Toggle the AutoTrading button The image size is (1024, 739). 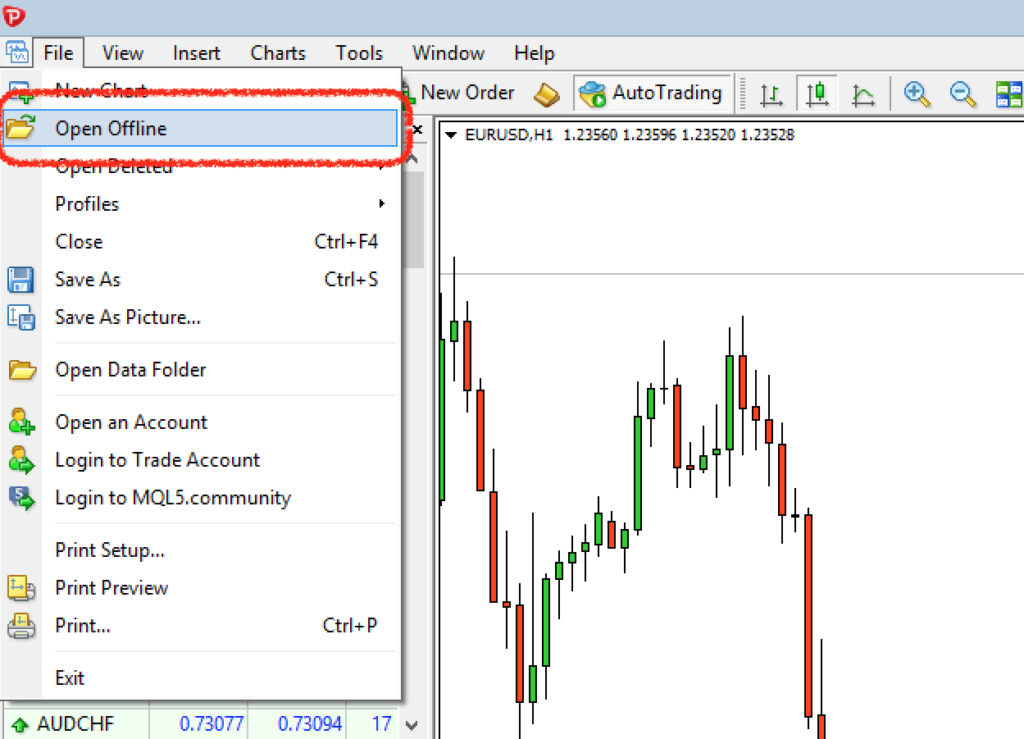coord(652,93)
